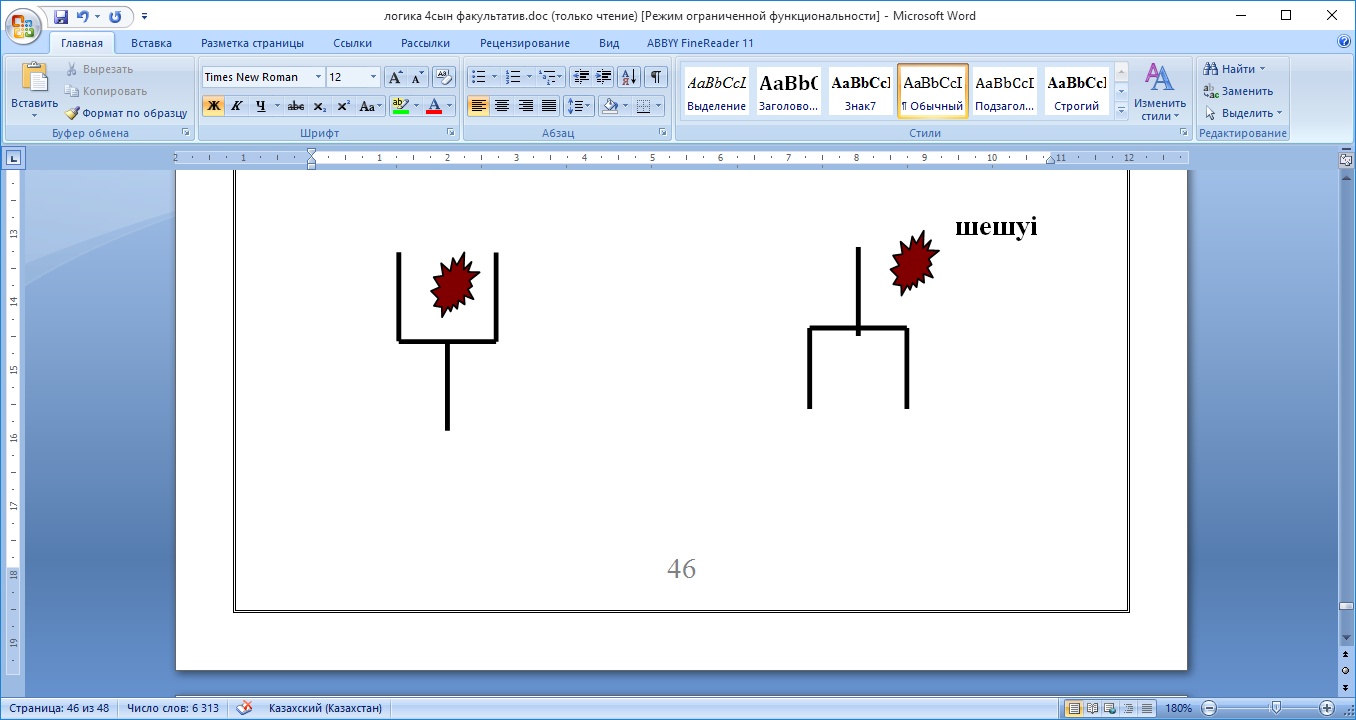
Task: Open the font size dropdown
Action: point(374,77)
